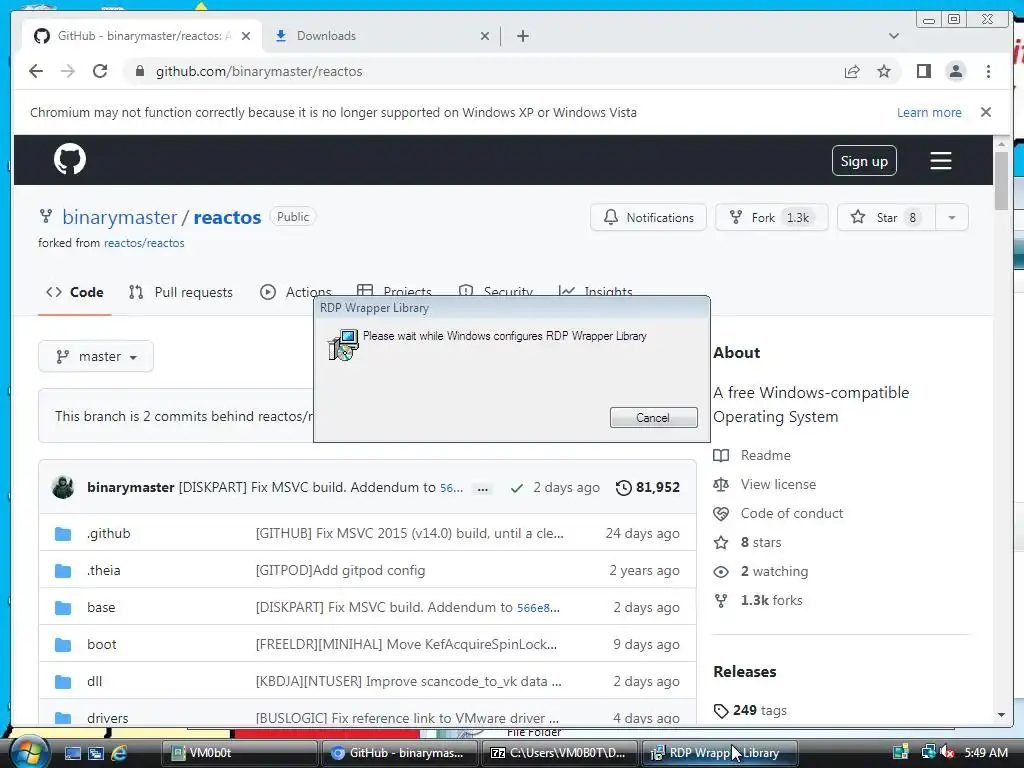The width and height of the screenshot is (1024, 768).
Task: Bookmark this page with the star icon
Action: click(884, 71)
